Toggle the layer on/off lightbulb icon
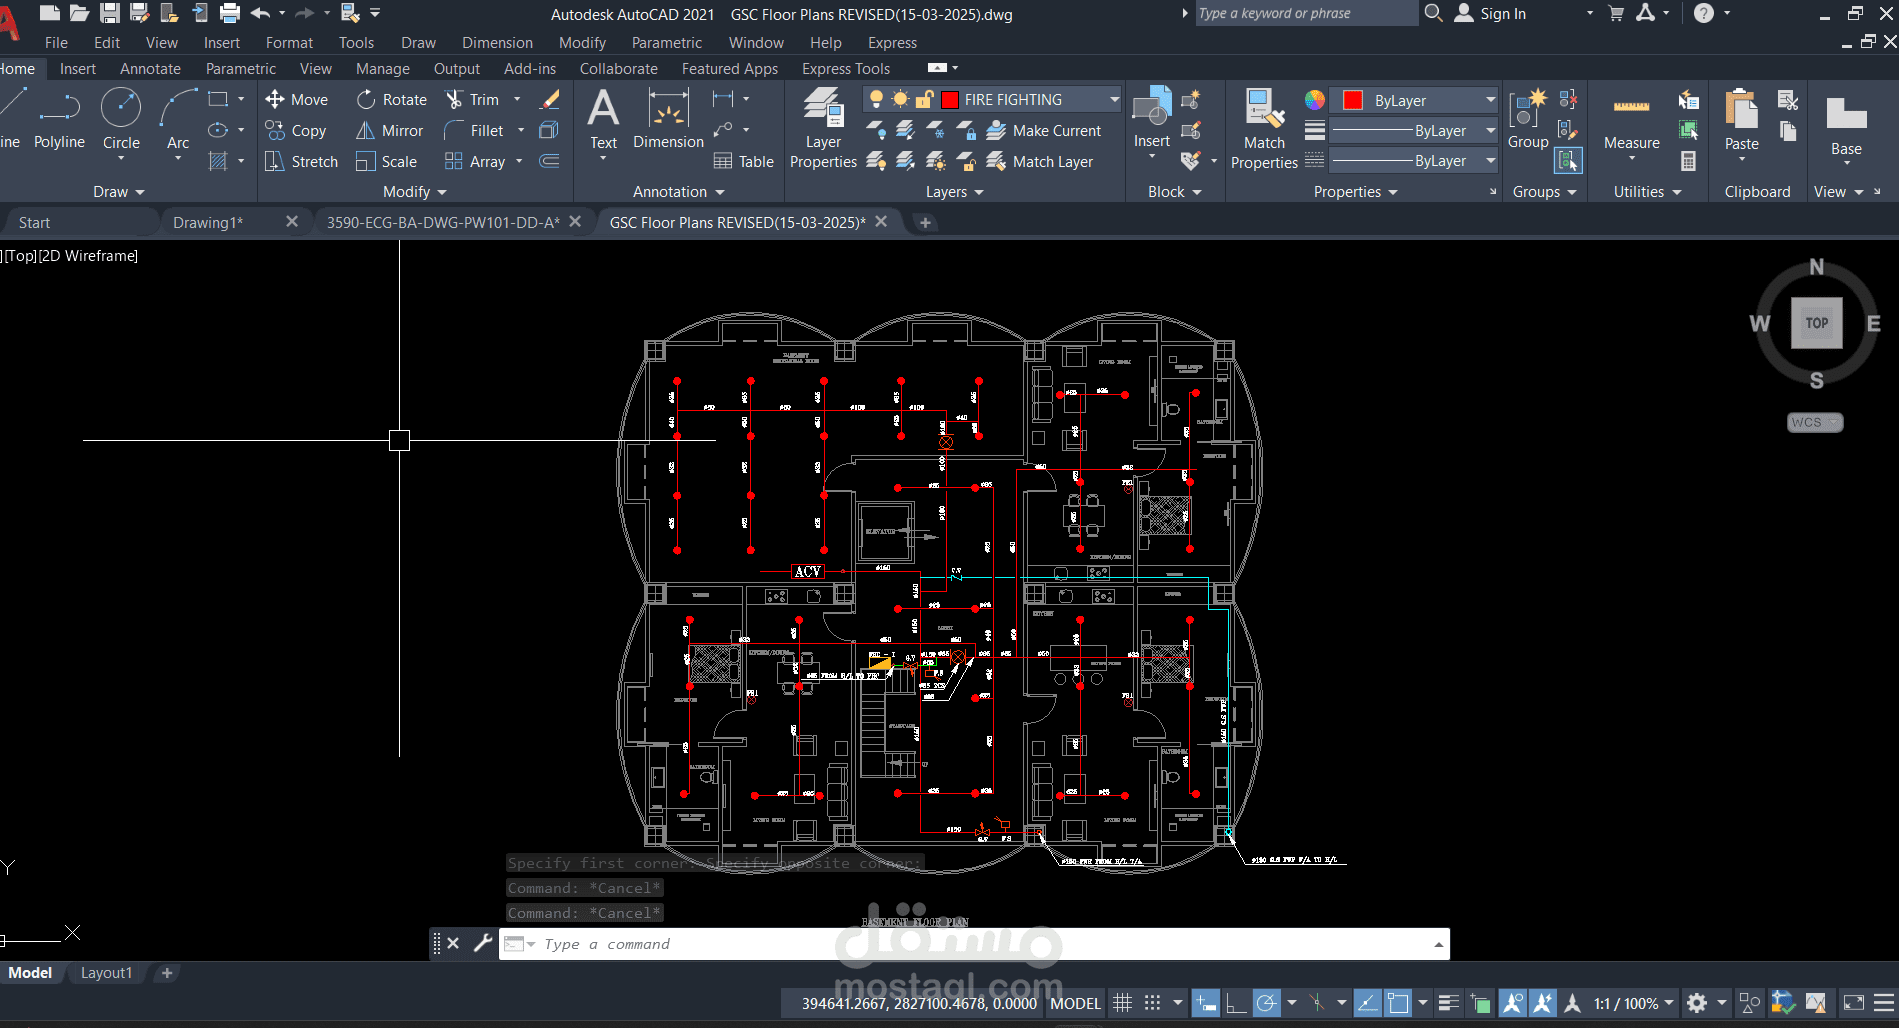This screenshot has height=1028, width=1899. click(x=876, y=99)
